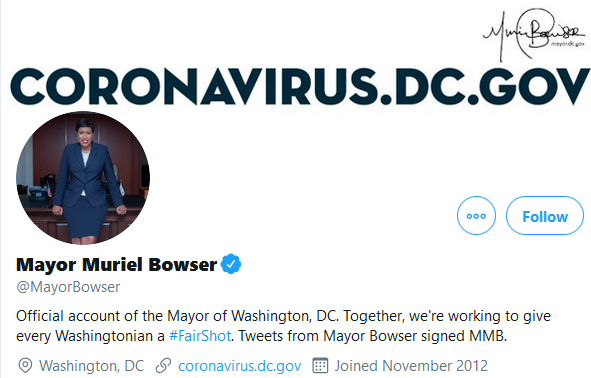Click the Joined November 2012 text

(x=411, y=366)
